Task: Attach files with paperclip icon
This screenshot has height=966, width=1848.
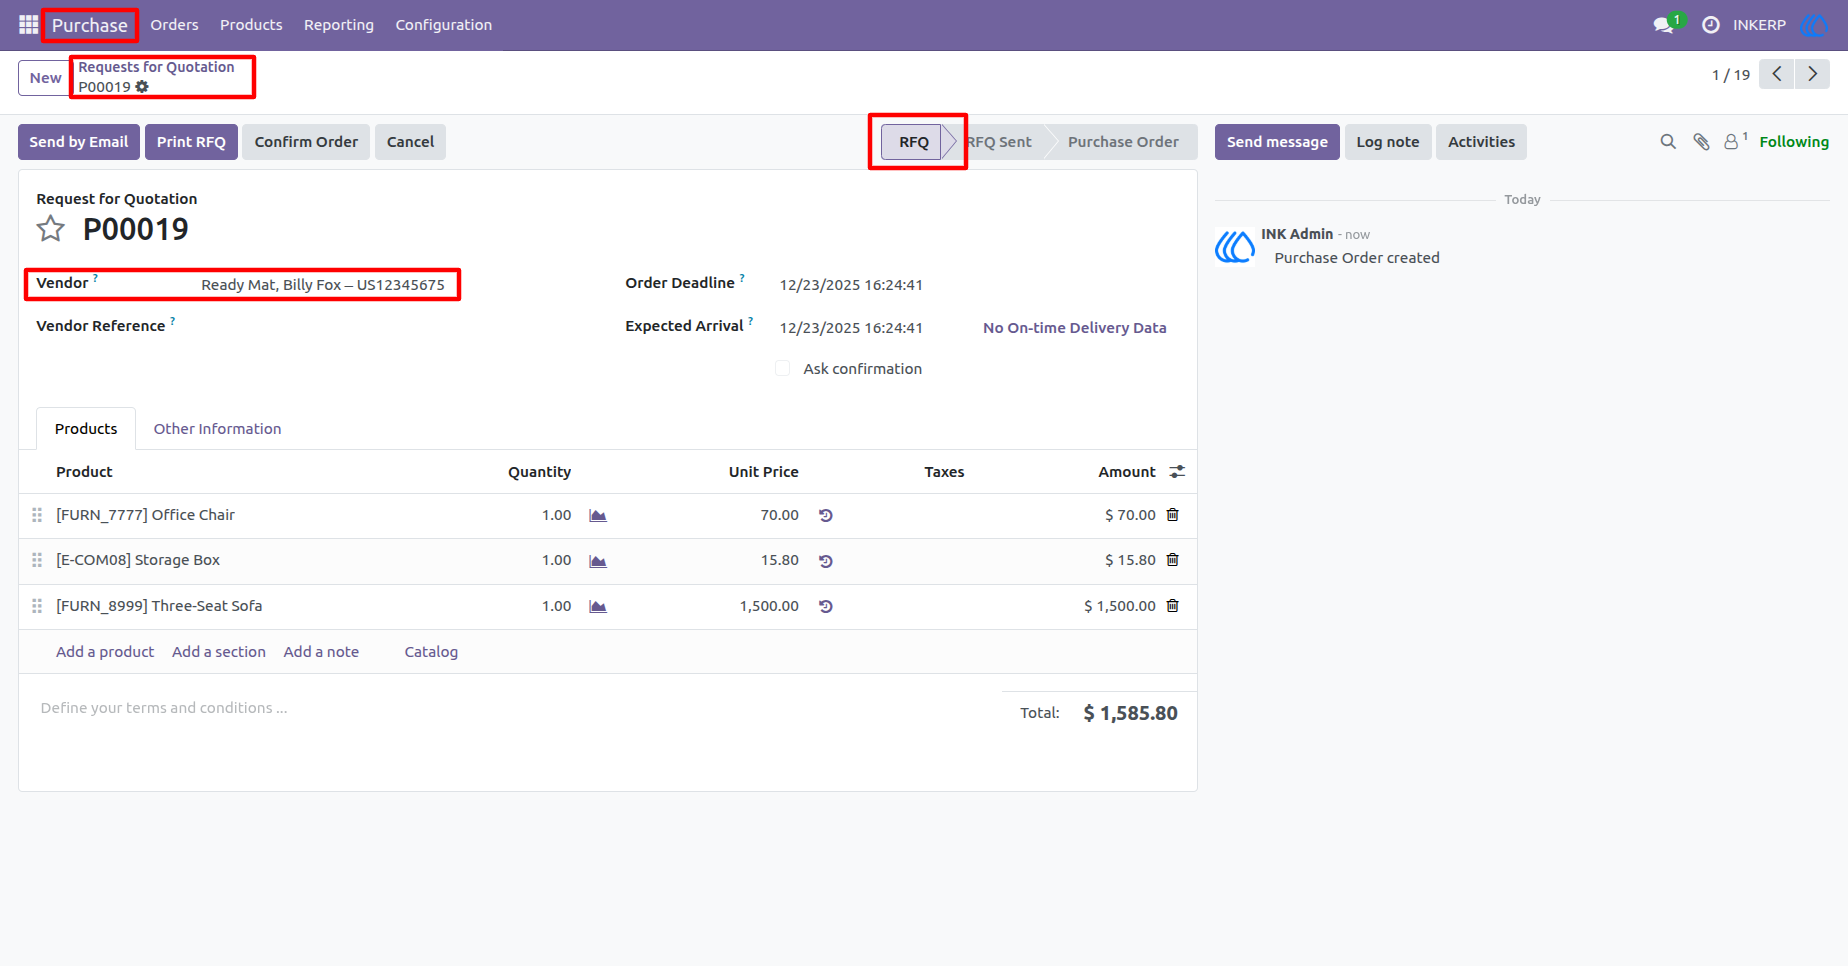Action: pos(1701,142)
